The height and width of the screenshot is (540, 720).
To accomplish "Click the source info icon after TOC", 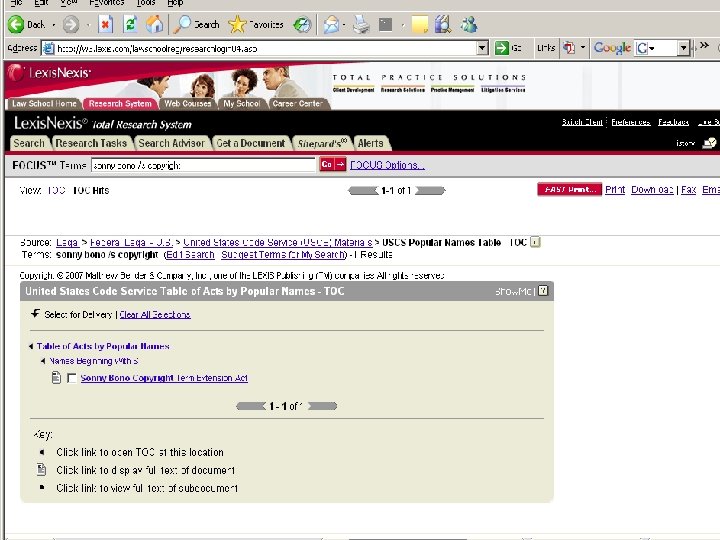I will [x=535, y=242].
